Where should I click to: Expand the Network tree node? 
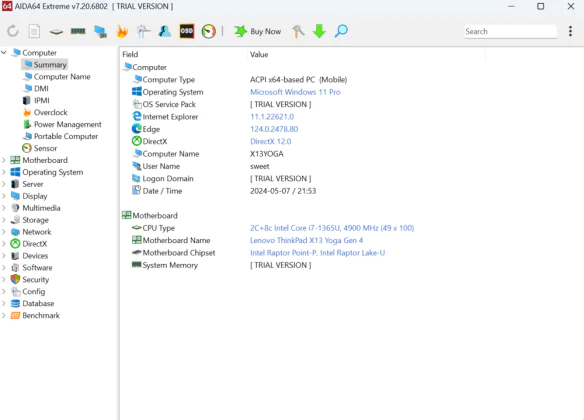pos(4,232)
